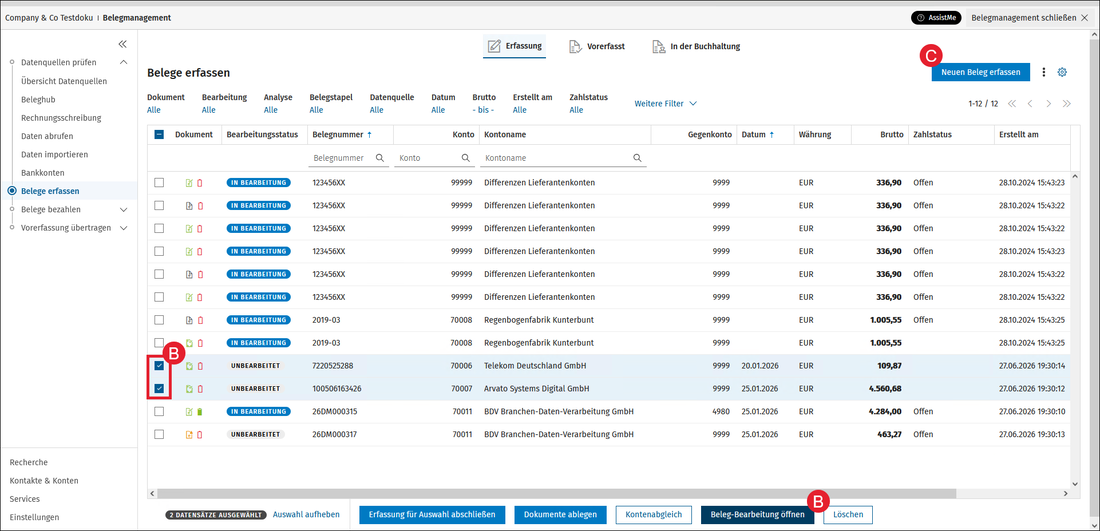Open Beleghub in the sidebar
Screen dimensions: 1100x531
[x=39, y=100]
